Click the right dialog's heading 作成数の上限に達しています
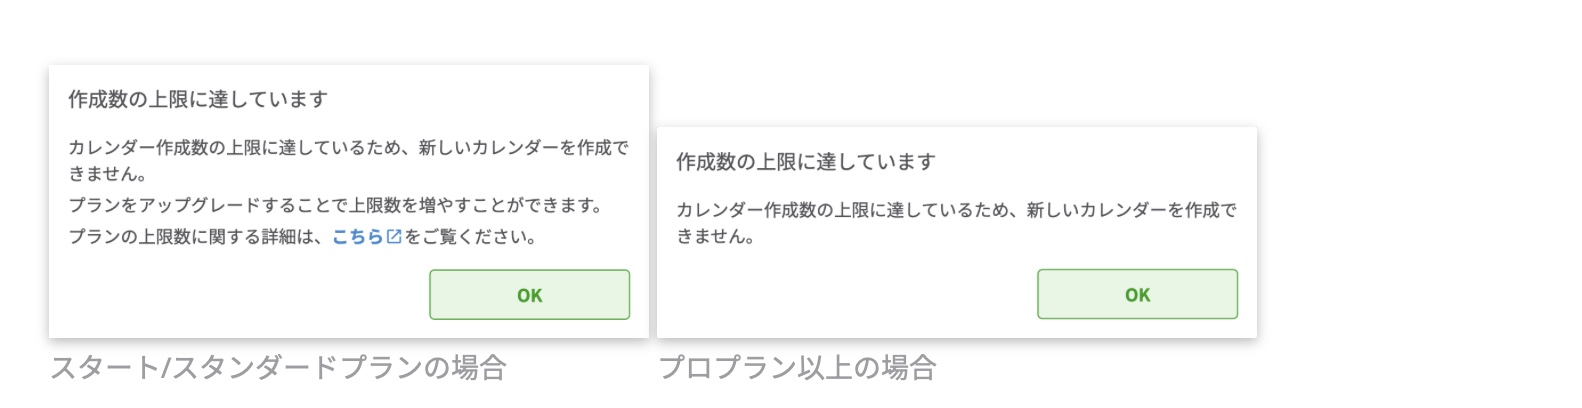 tap(806, 162)
